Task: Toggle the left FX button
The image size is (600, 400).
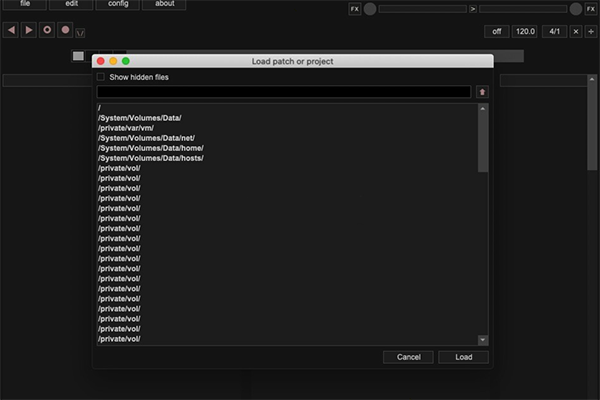Action: coord(355,9)
